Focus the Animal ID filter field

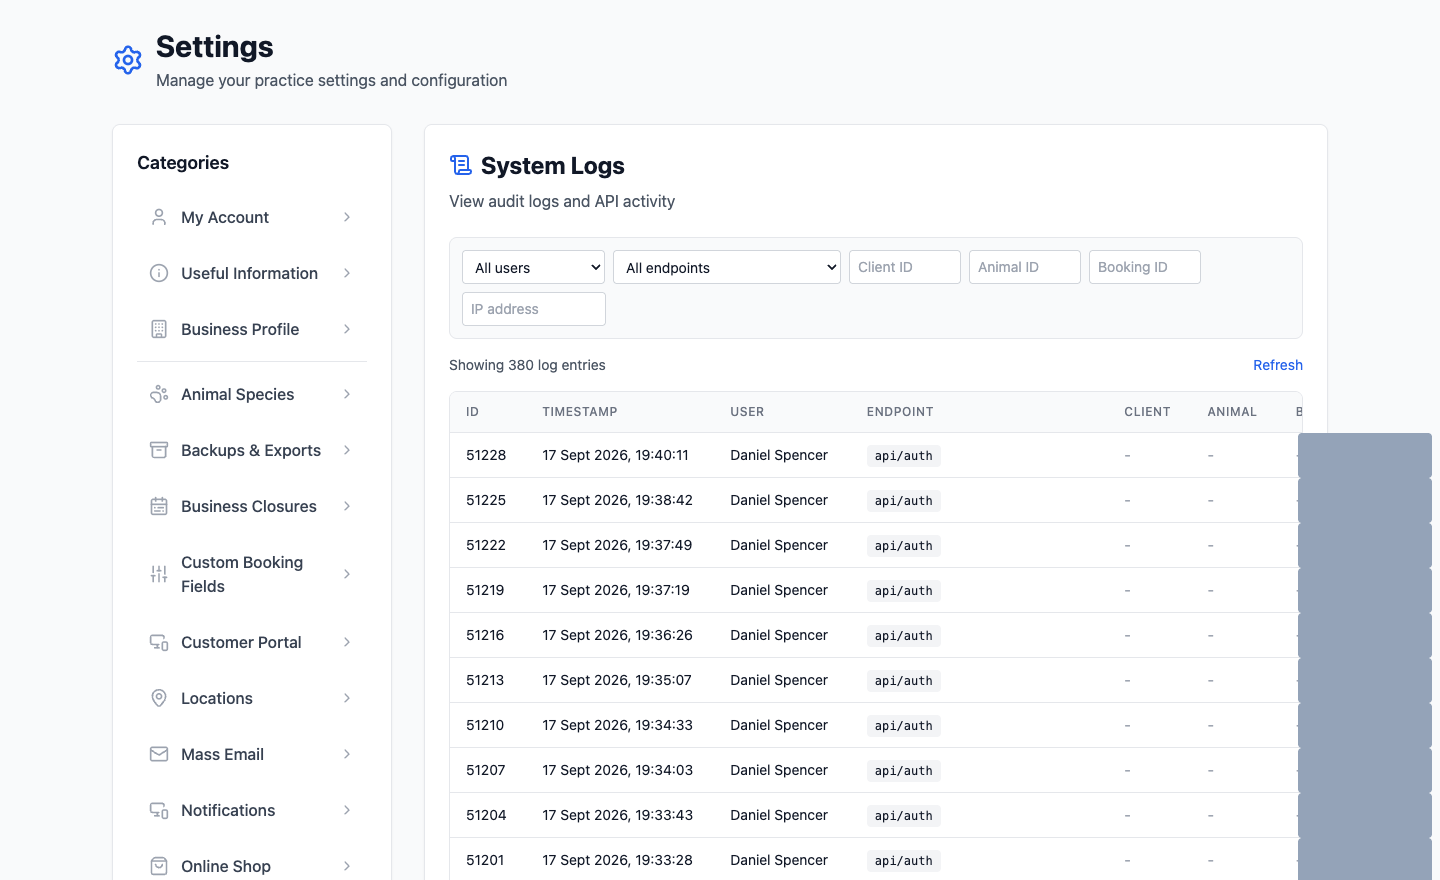pos(1025,267)
